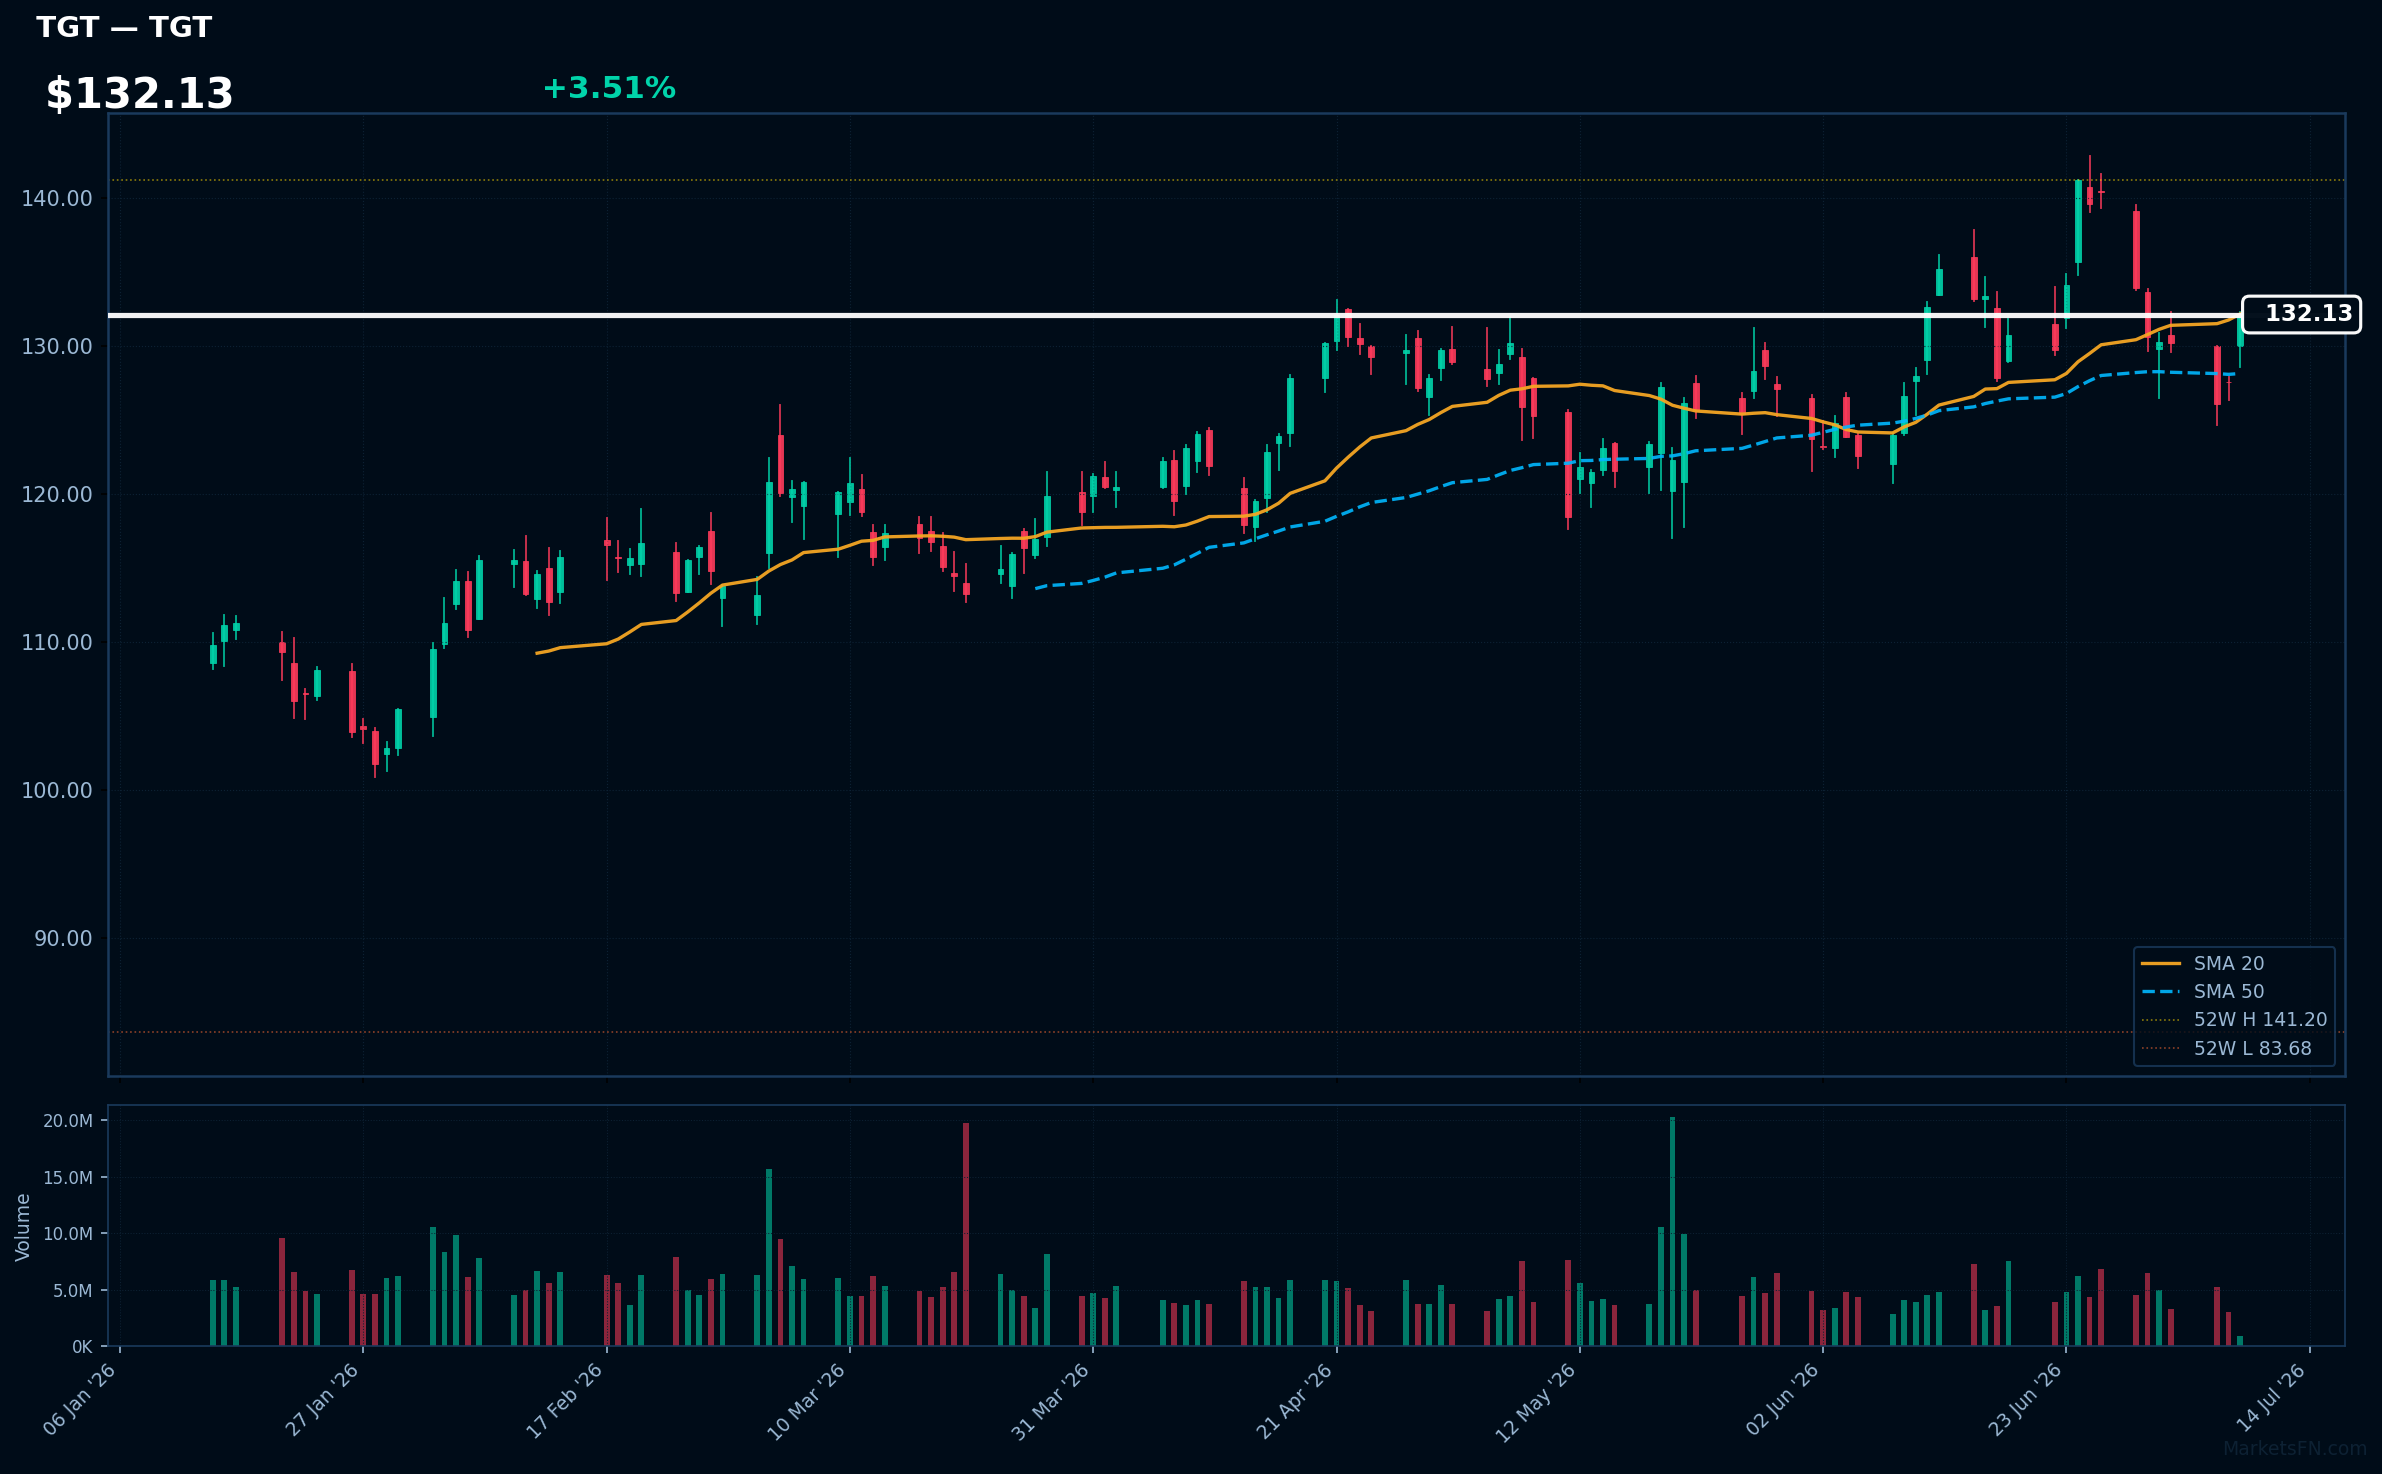The height and width of the screenshot is (1474, 2382).
Task: Click the TGT — TGT chart title
Action: [124, 27]
